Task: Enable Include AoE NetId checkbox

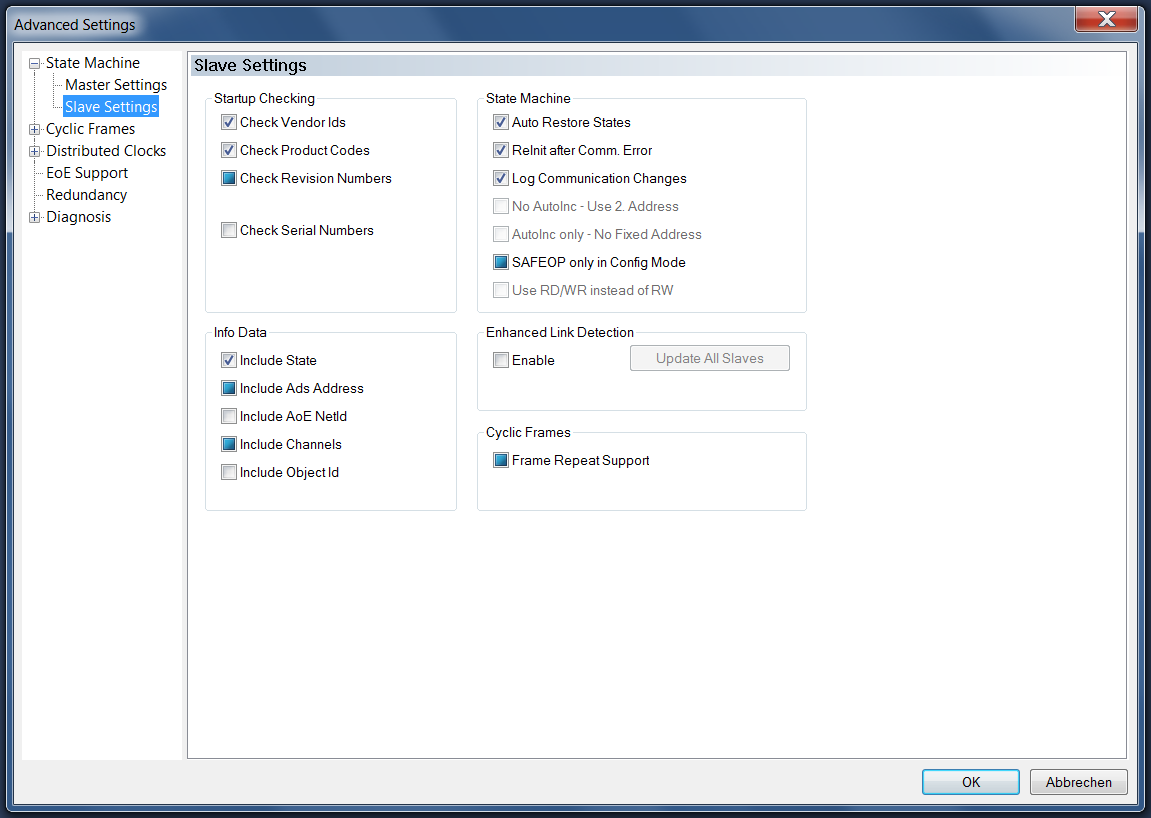Action: point(229,416)
